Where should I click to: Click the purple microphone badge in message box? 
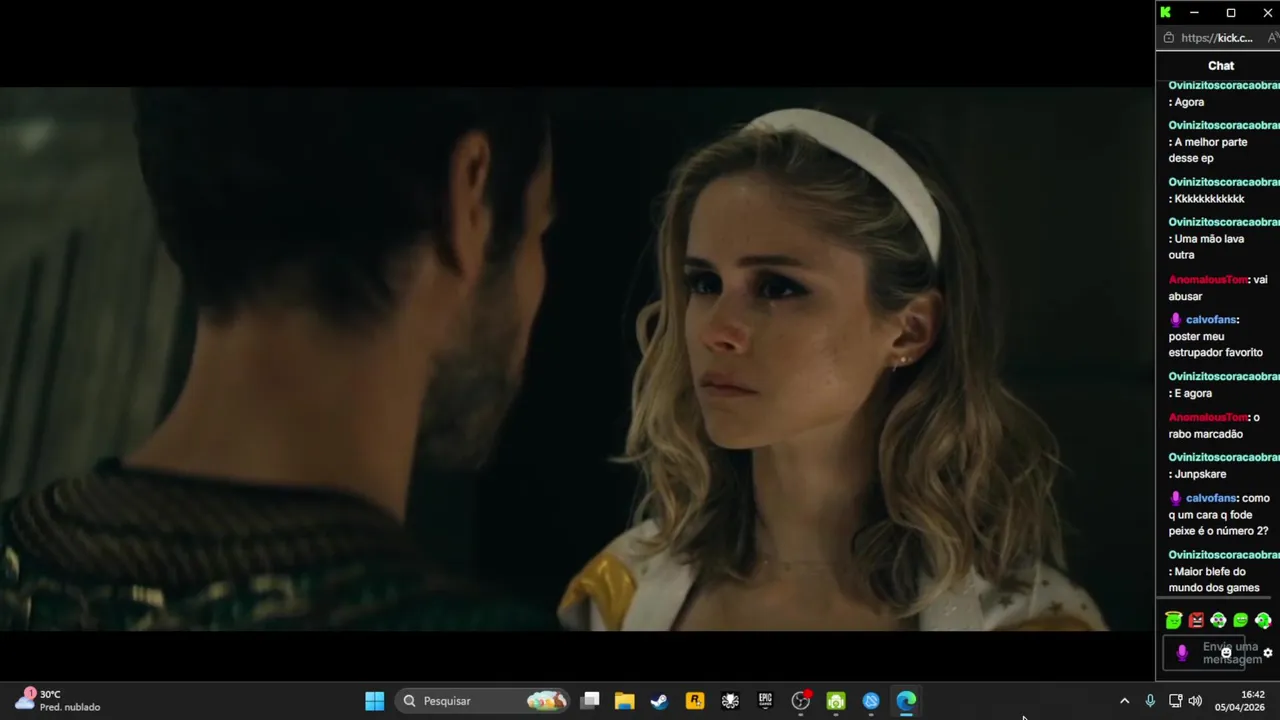pyautogui.click(x=1182, y=653)
